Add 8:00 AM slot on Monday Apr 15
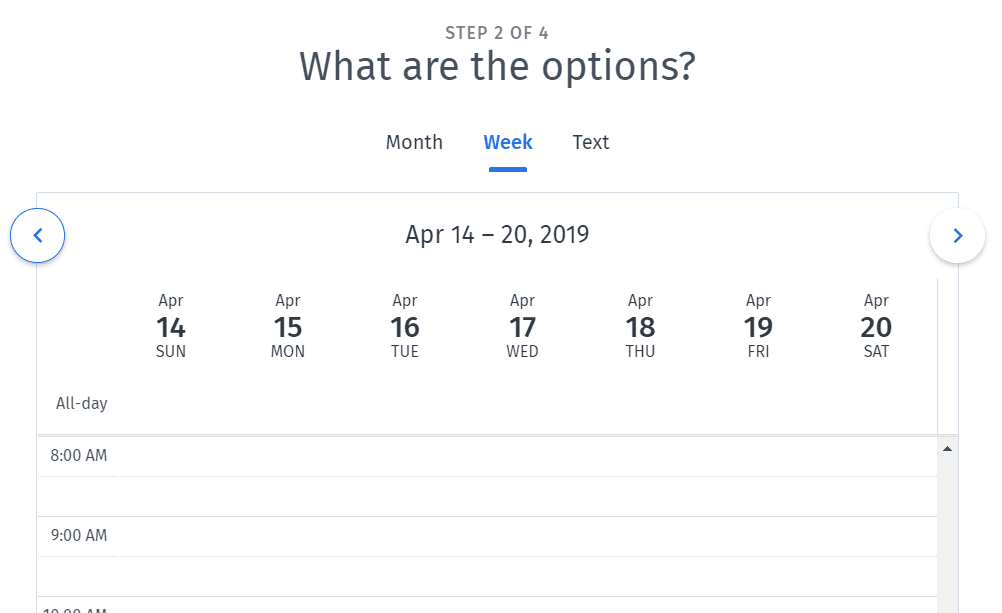Screen dimensions: 1002x613 point(288,456)
